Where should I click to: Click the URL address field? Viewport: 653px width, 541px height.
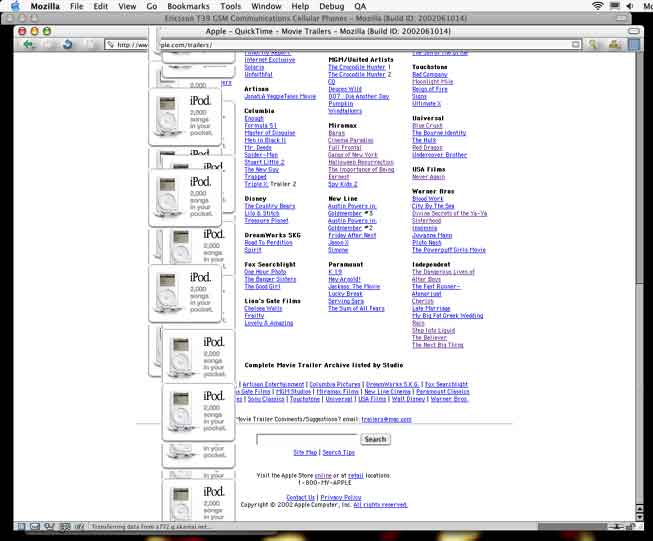click(x=344, y=45)
